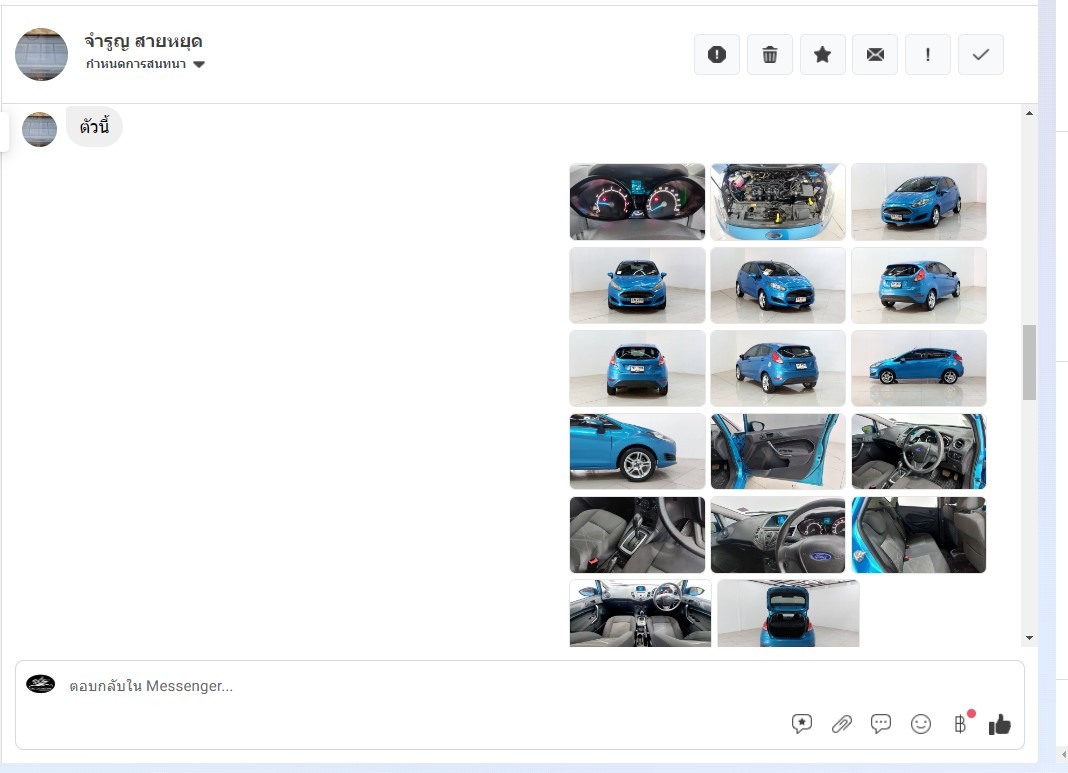This screenshot has height=773, width=1068.
Task: Click the page avatar beside reply box
Action: [x=40, y=684]
